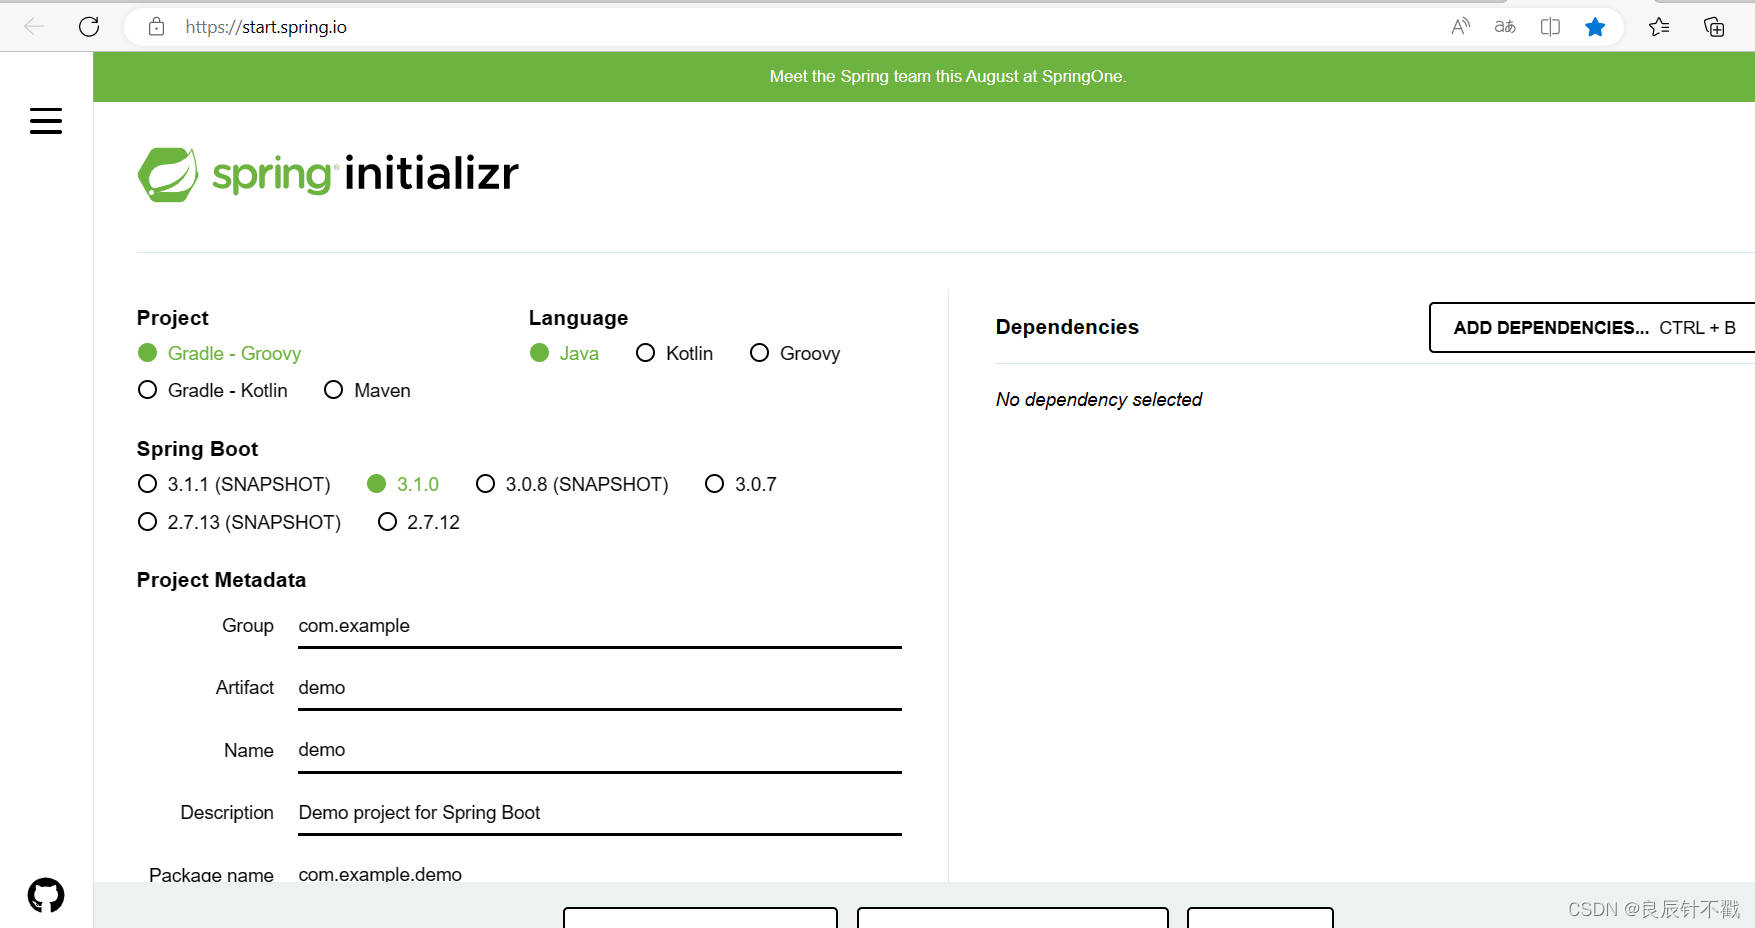
Task: Click the Spring Initializr logo
Action: pos(328,174)
